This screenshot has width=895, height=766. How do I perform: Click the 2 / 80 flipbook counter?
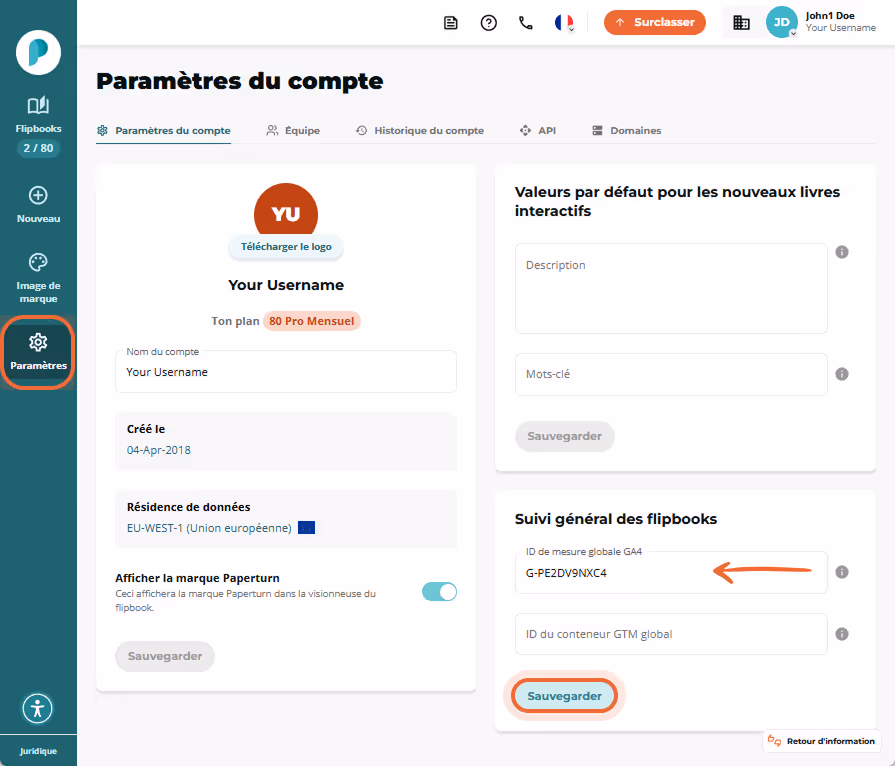click(x=38, y=148)
